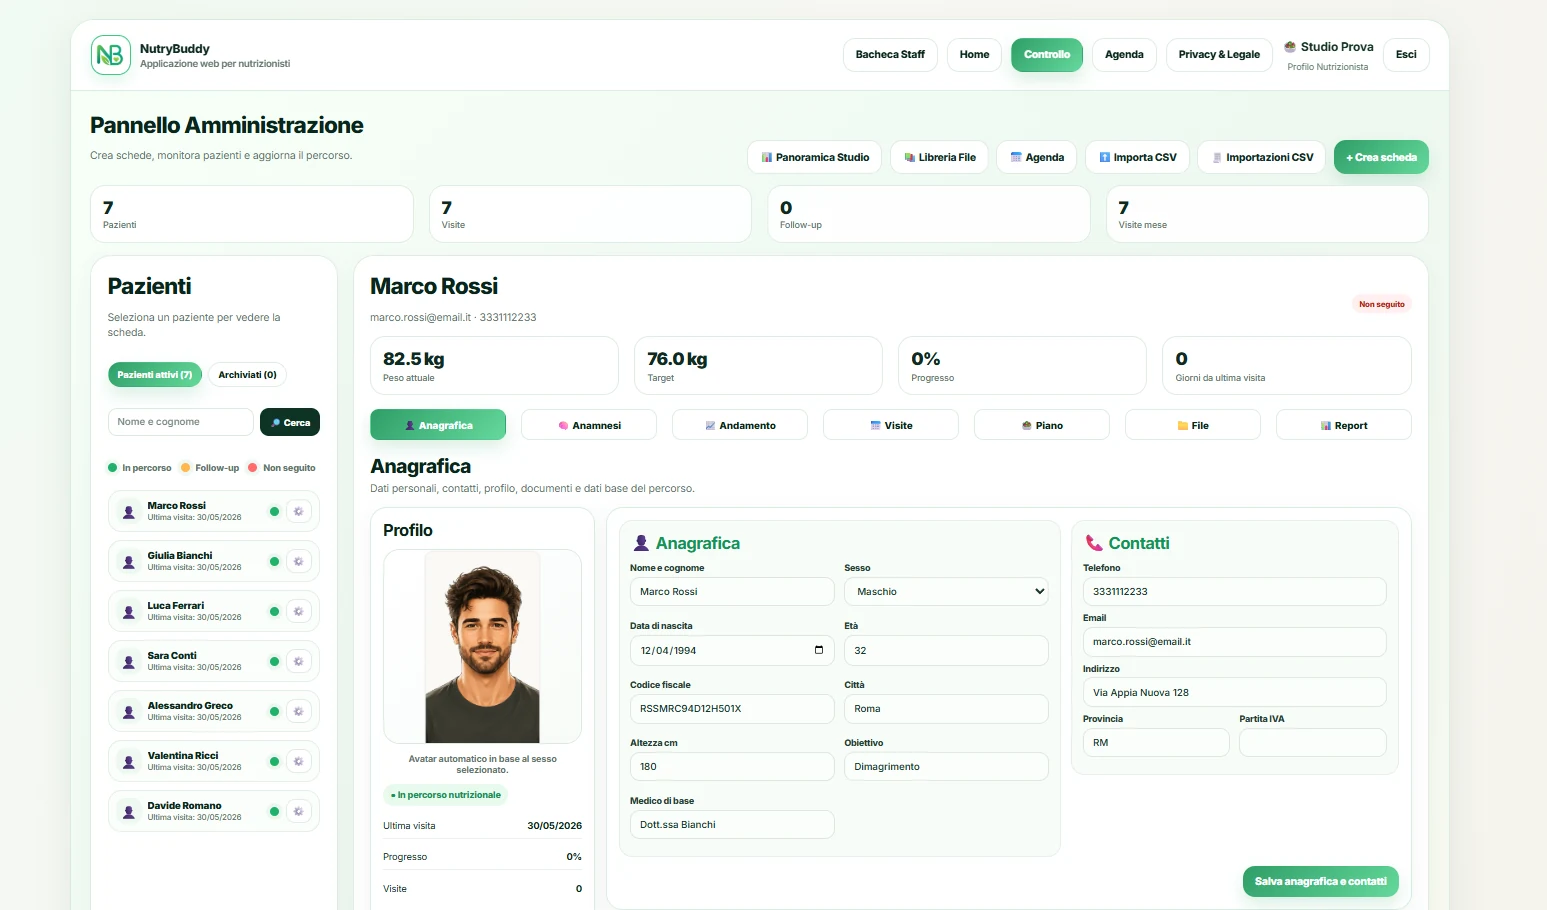This screenshot has height=910, width=1547.
Task: Click the Codice fiscale field
Action: [732, 709]
